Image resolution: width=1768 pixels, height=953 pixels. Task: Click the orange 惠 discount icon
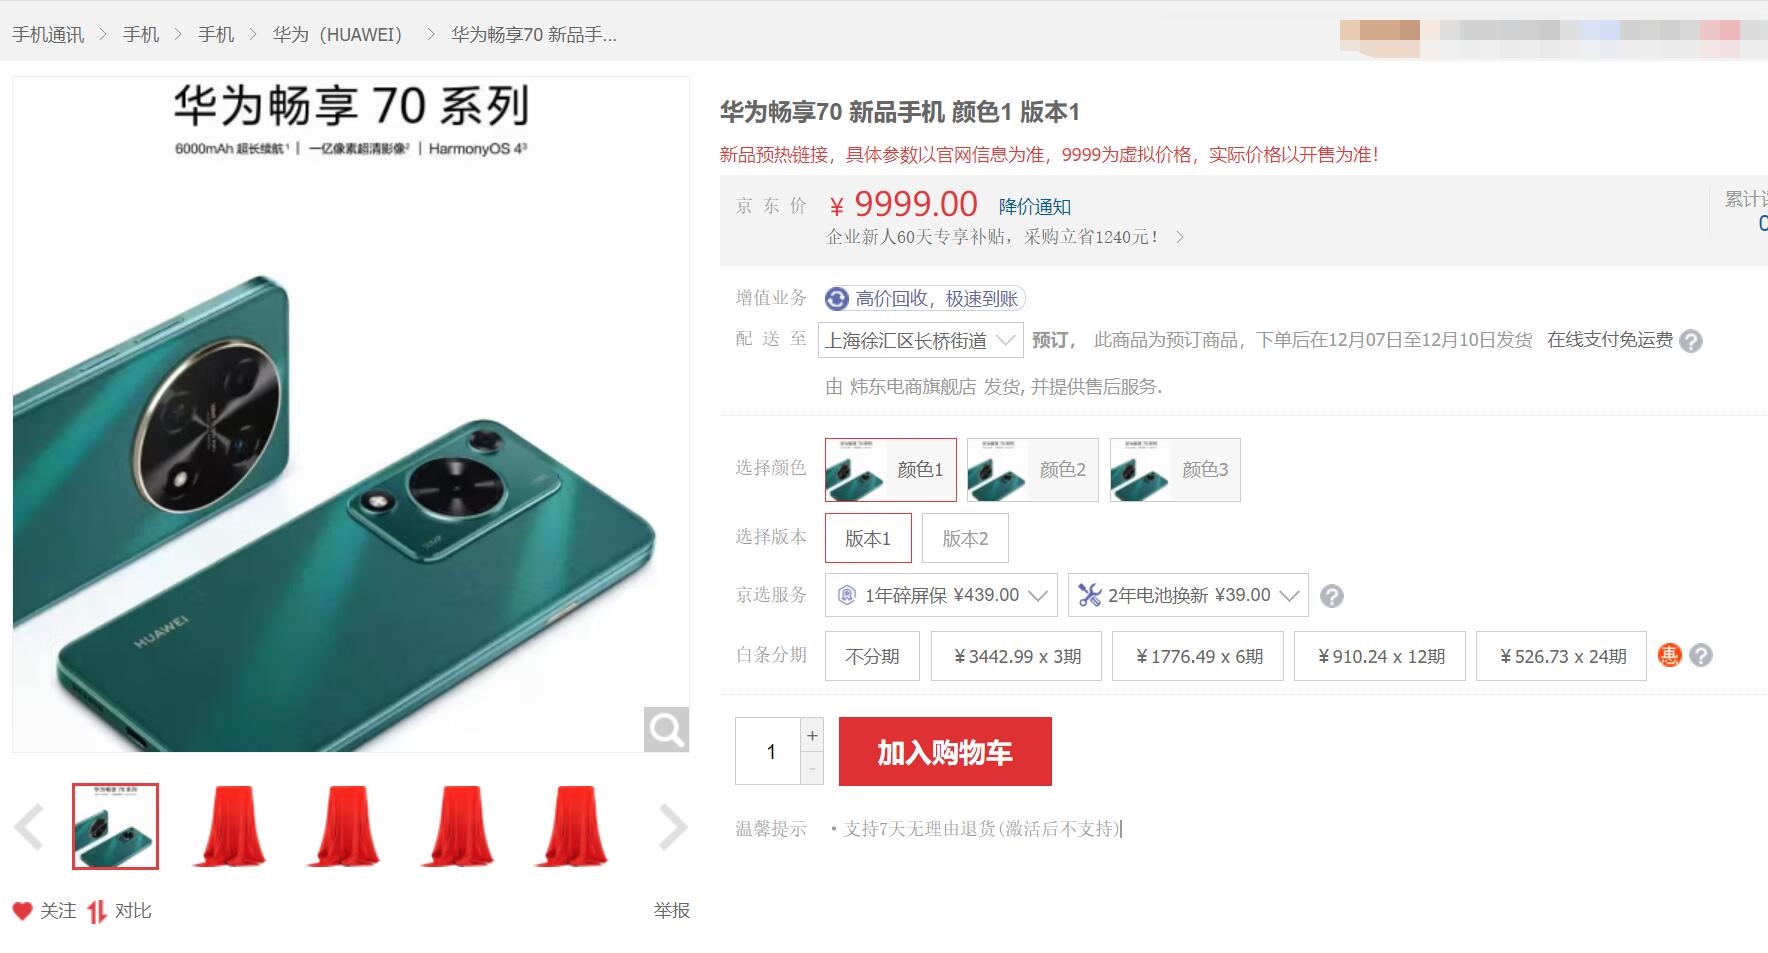point(1670,656)
